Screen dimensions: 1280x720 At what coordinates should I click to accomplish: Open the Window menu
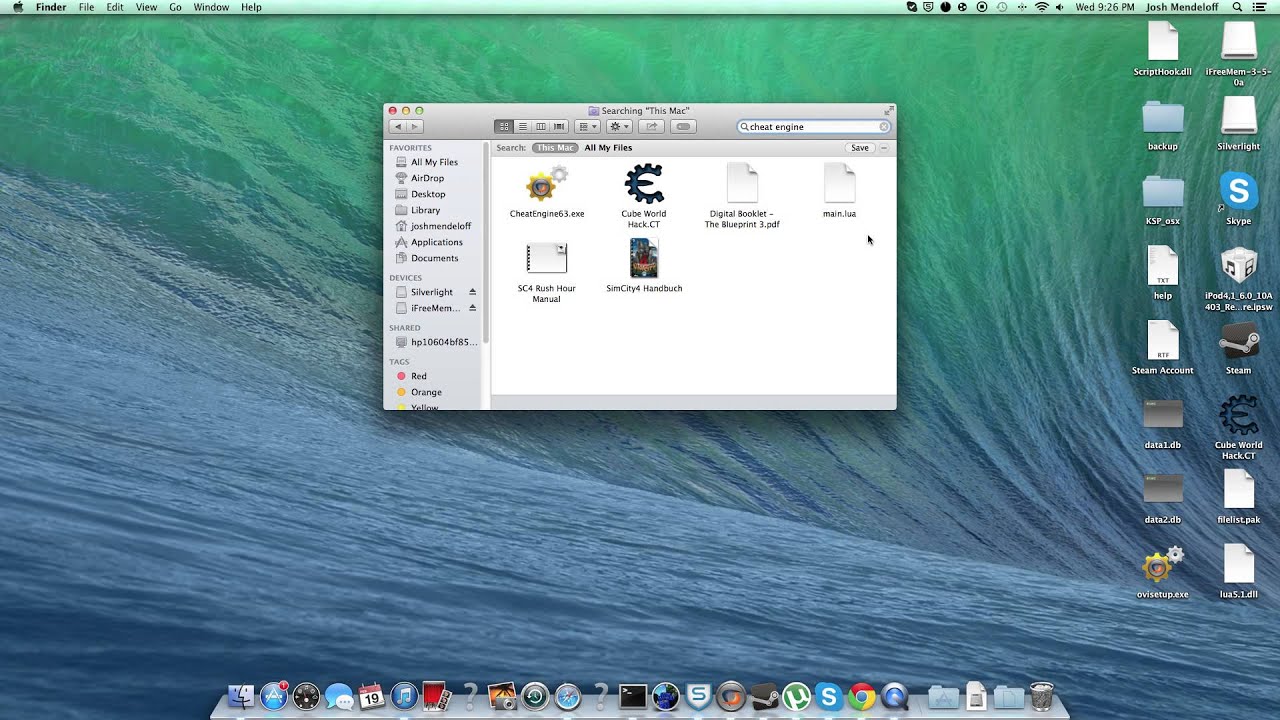point(211,7)
